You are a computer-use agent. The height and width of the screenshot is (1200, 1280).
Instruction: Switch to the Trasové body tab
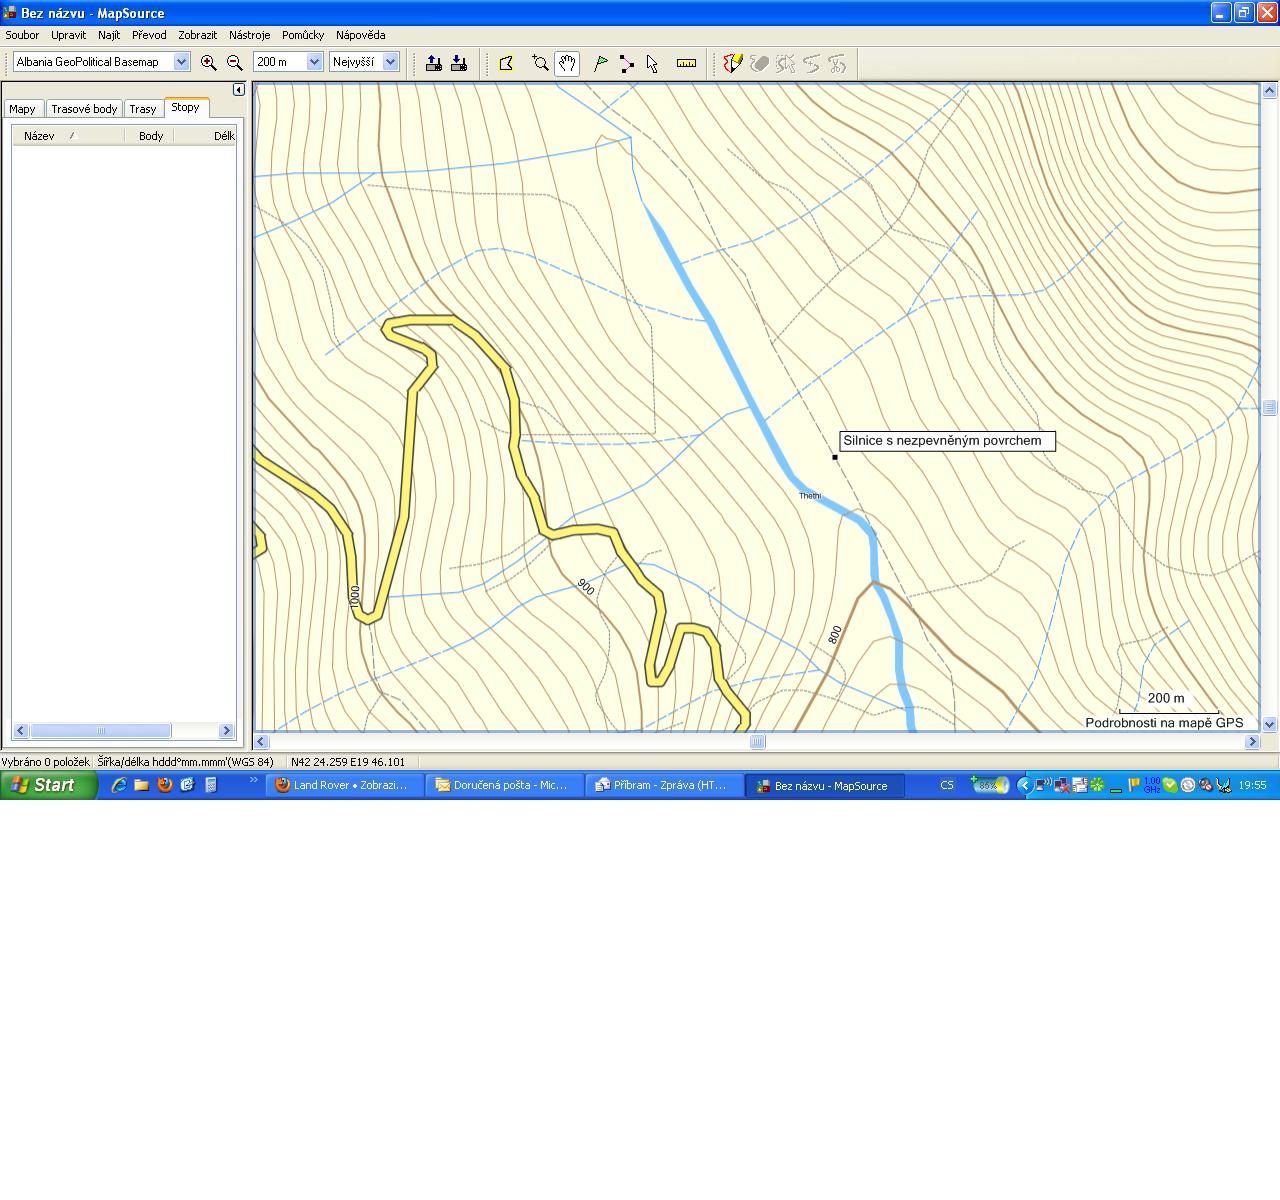84,109
